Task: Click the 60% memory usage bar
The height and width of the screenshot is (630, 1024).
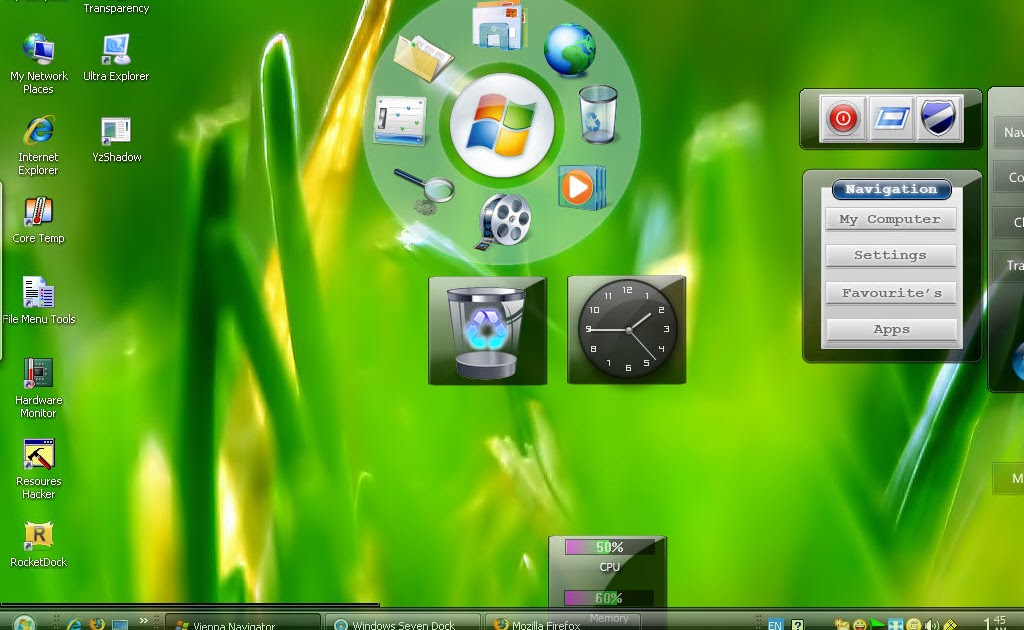Action: [609, 598]
